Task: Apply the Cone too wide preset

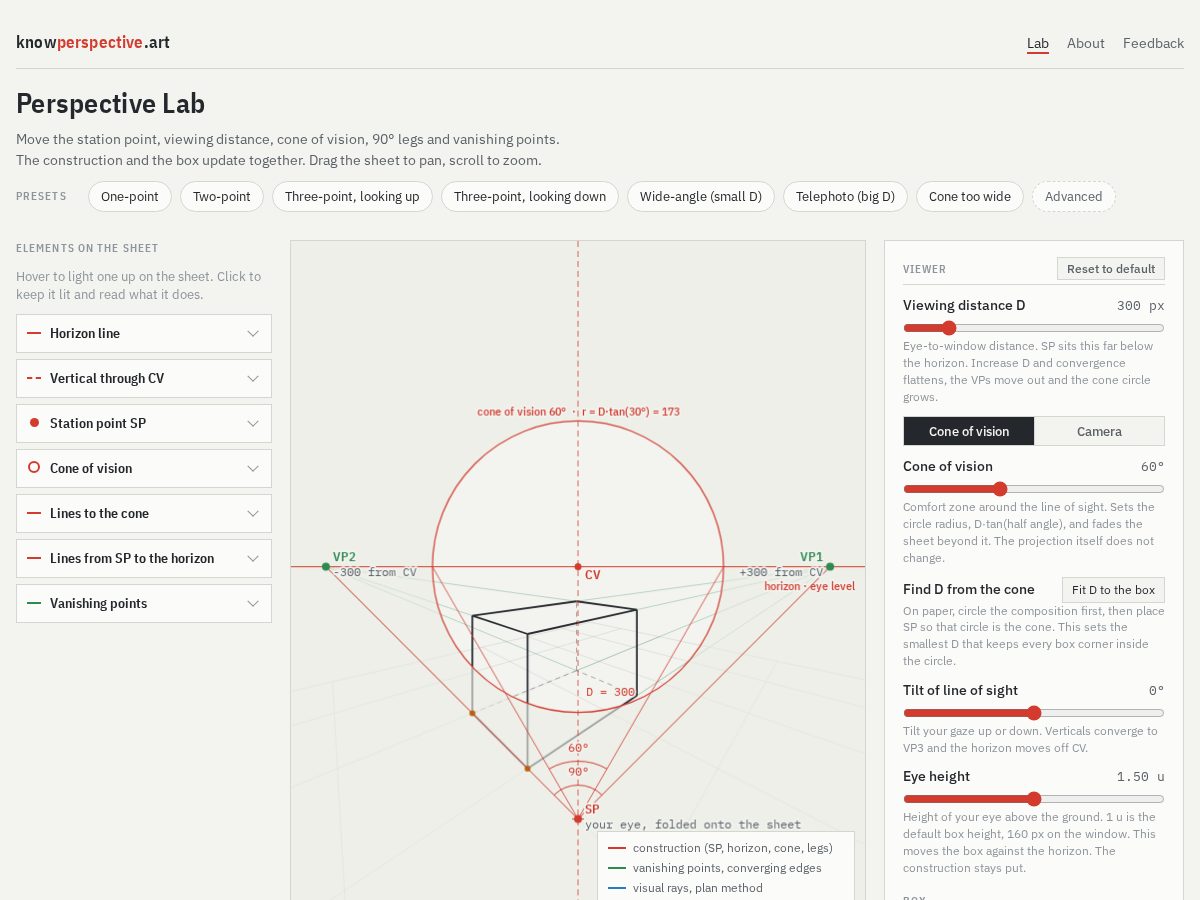Action: tap(970, 196)
